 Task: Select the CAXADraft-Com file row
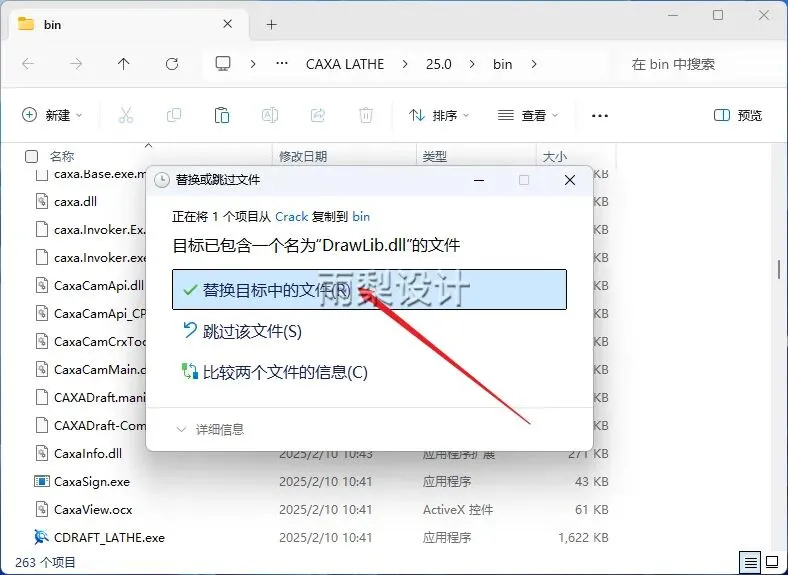(90, 426)
